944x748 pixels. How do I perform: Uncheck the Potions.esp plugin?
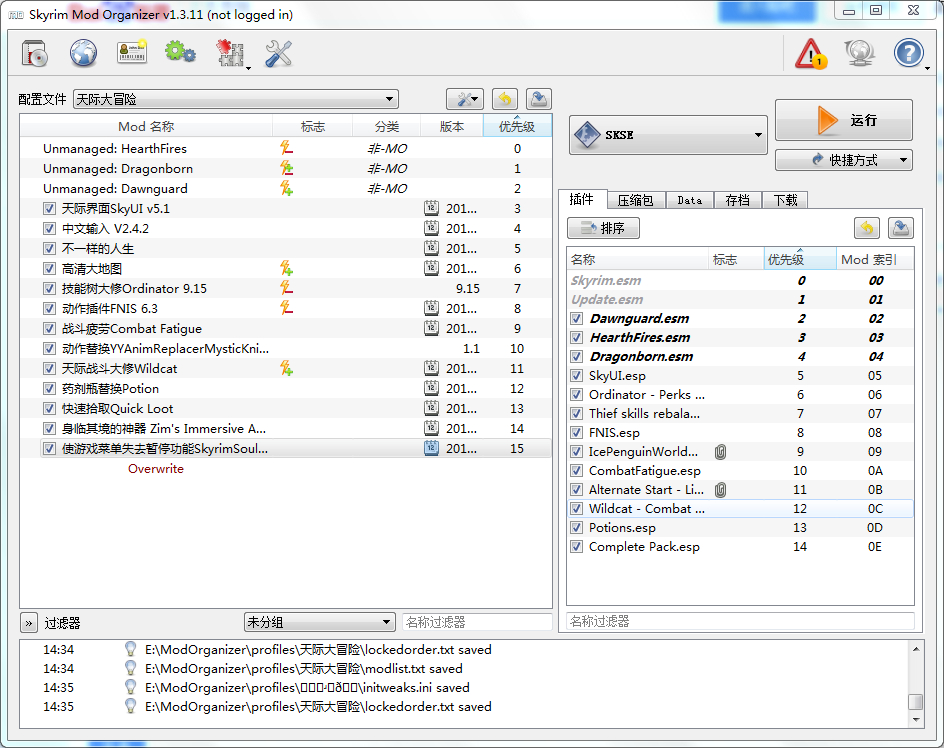click(577, 528)
